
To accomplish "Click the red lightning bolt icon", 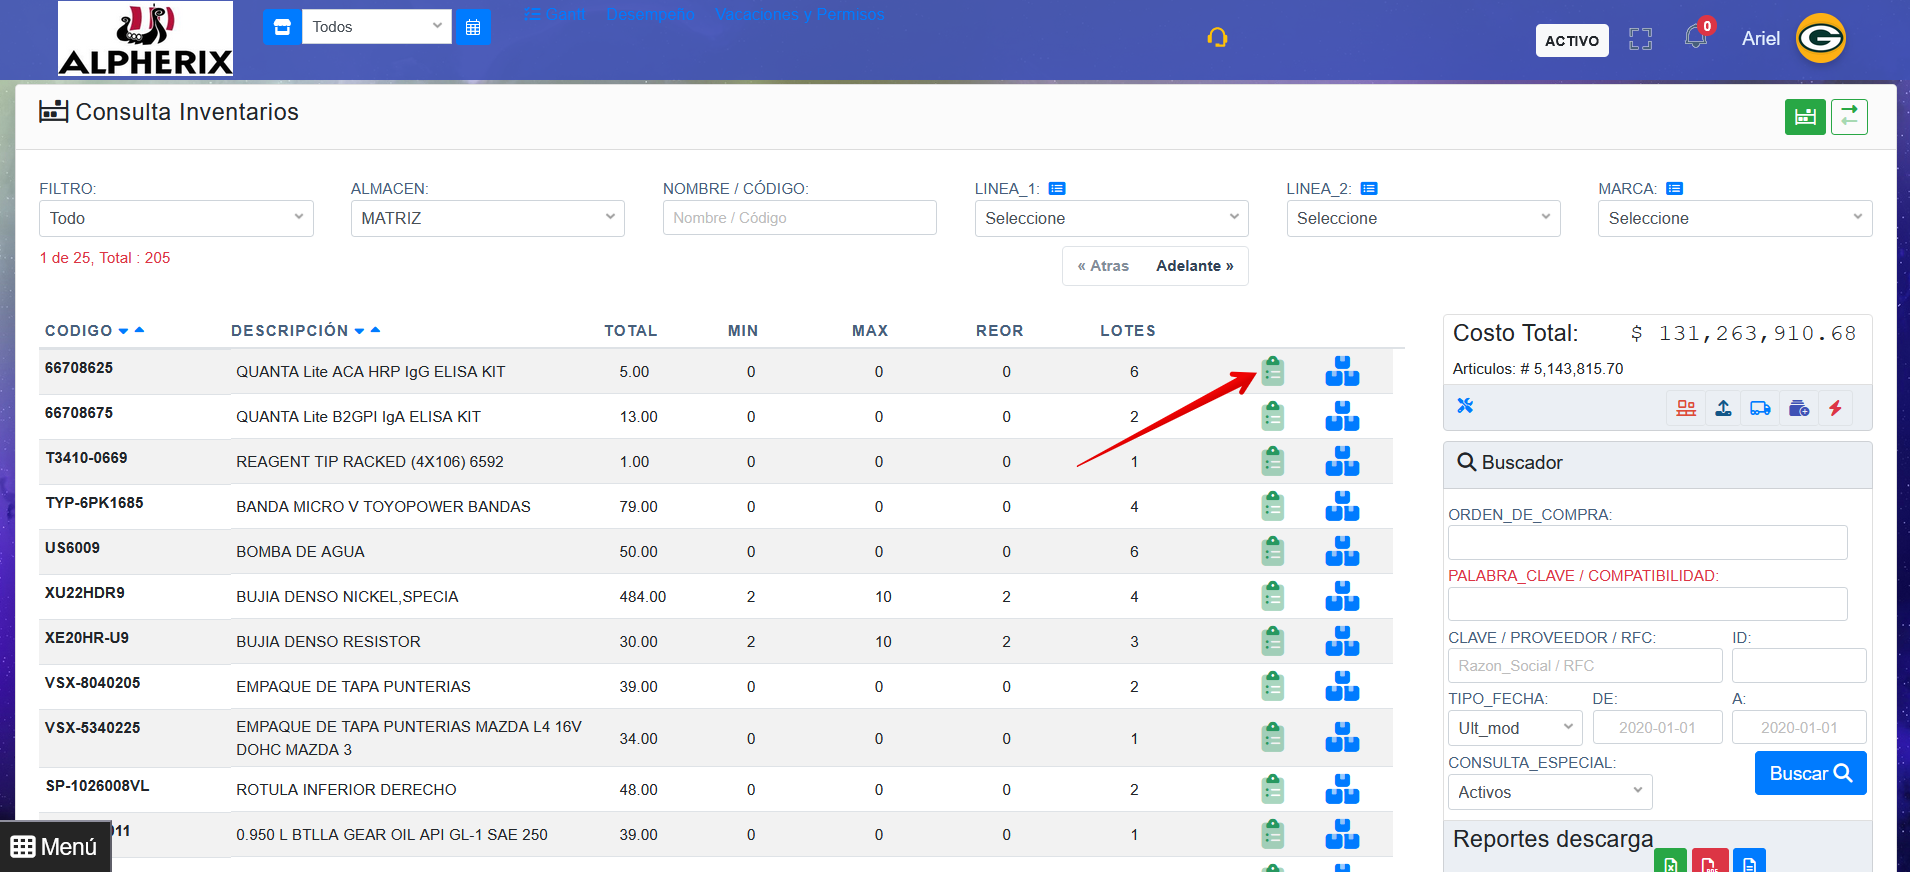I will pyautogui.click(x=1835, y=408).
